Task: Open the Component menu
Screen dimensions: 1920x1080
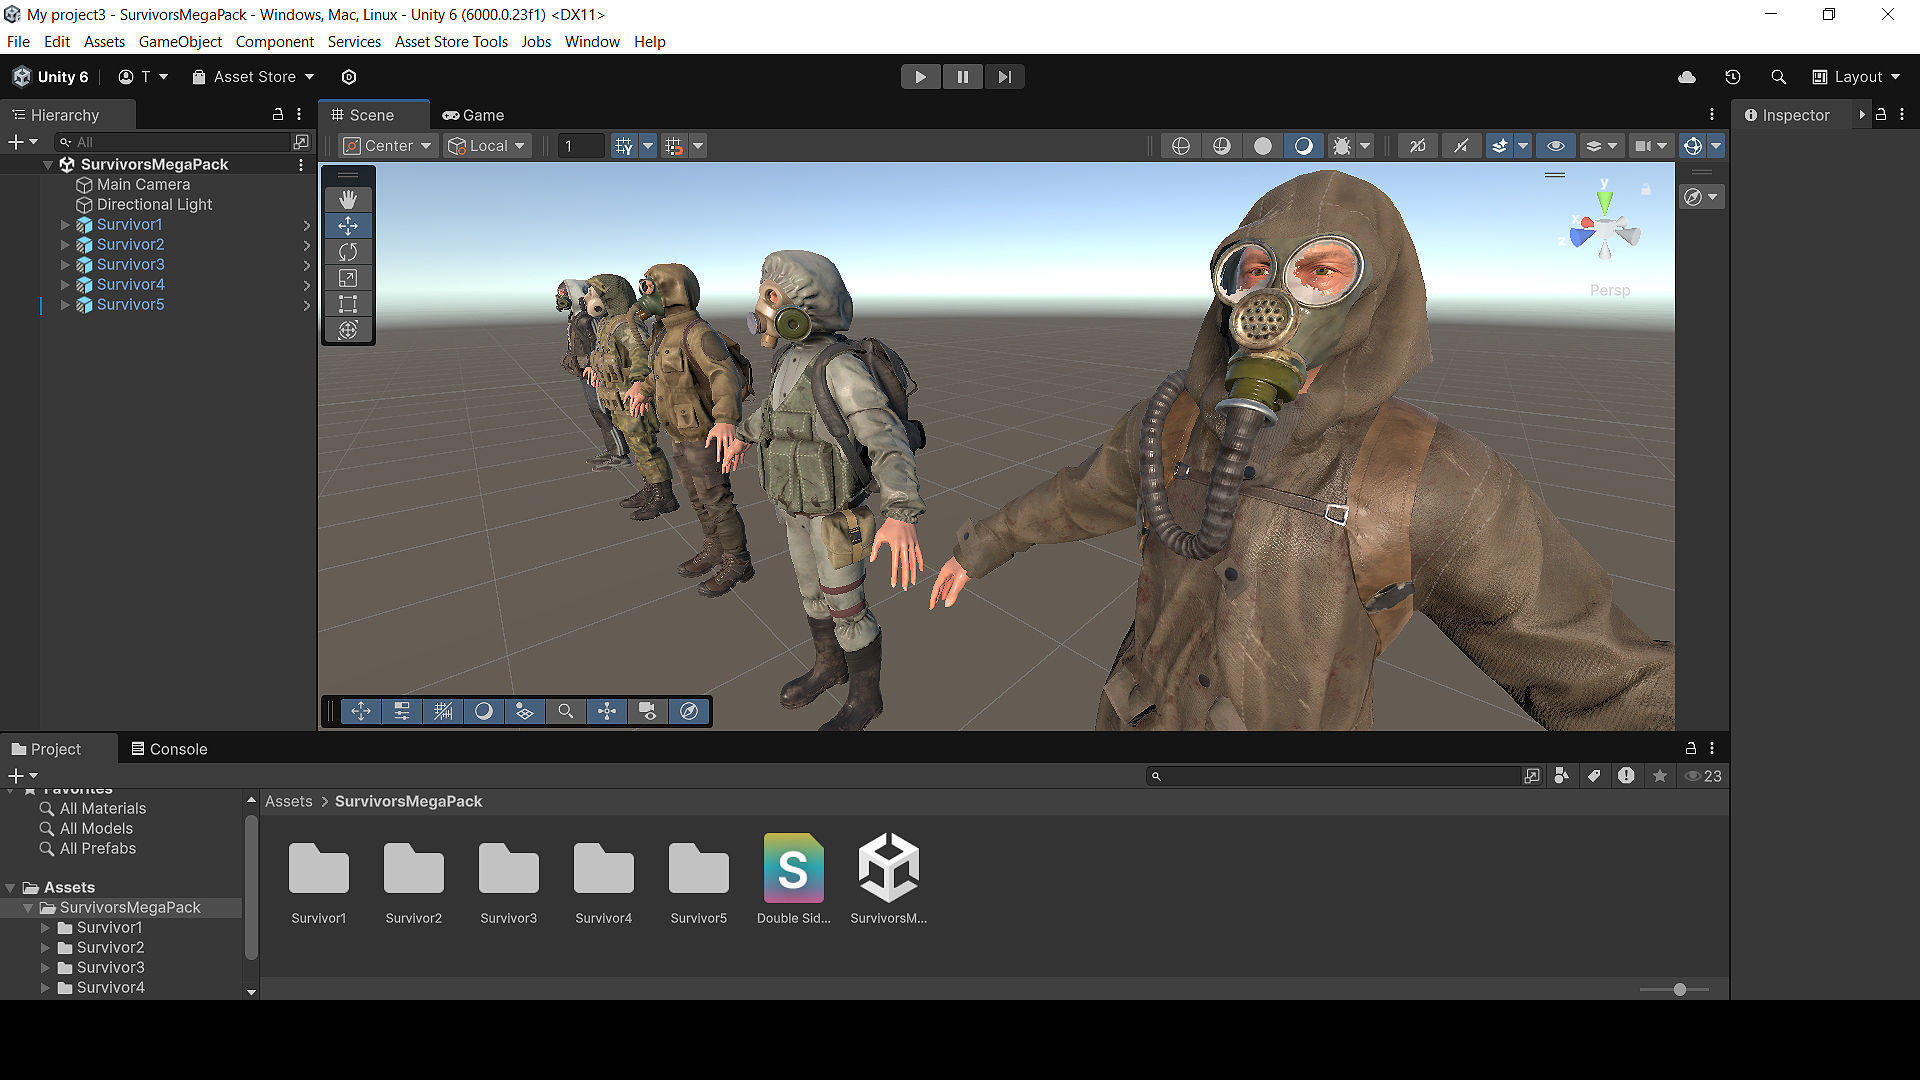Action: click(275, 42)
